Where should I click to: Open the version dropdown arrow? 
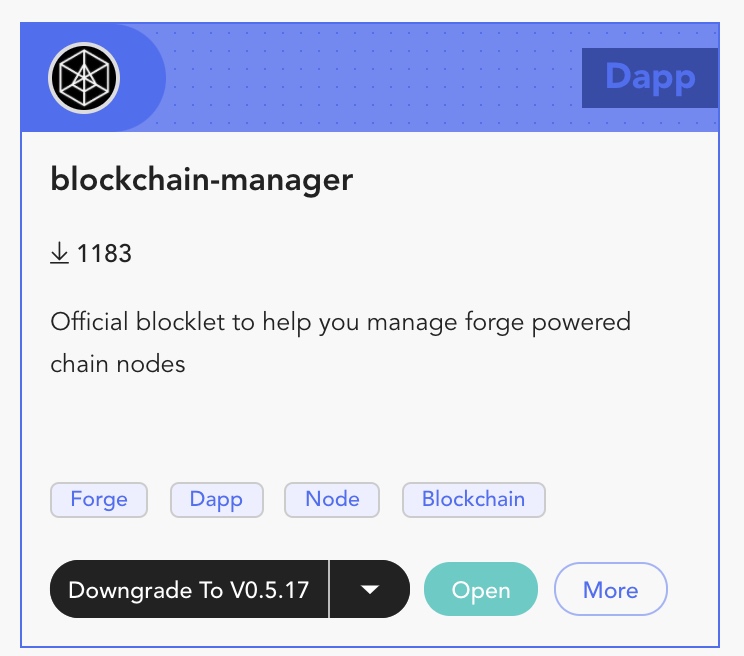pos(370,590)
